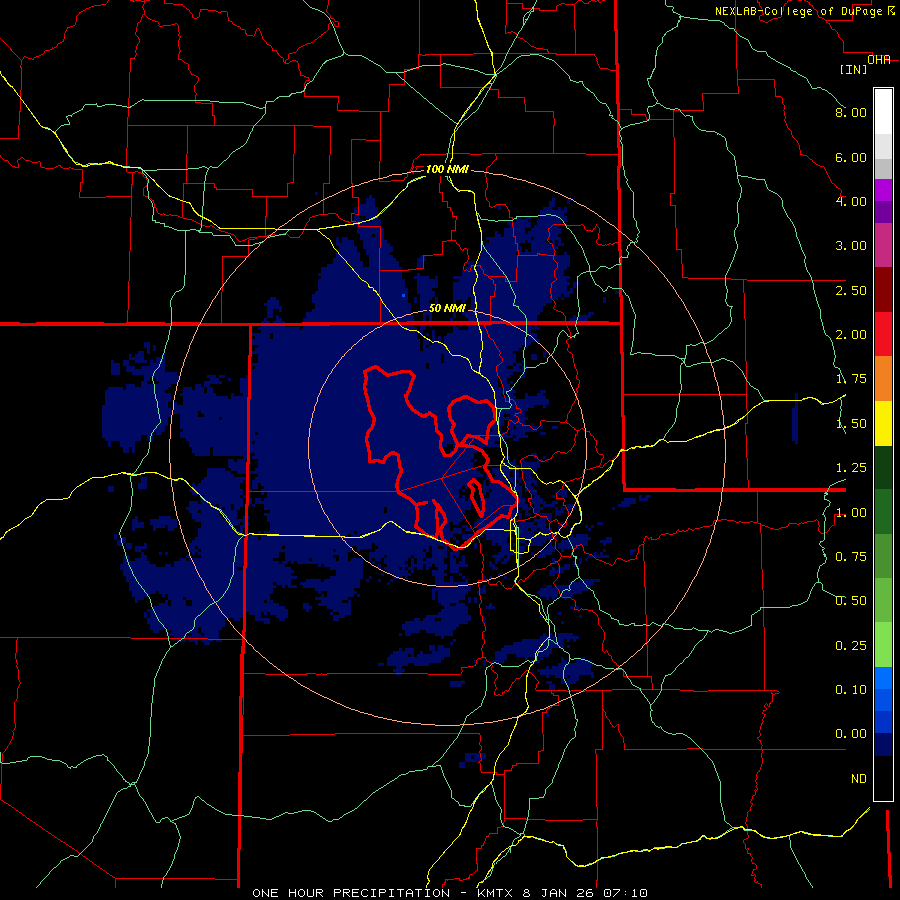Click the '0.25' legend value
Screen dimensions: 900x900
(851, 646)
